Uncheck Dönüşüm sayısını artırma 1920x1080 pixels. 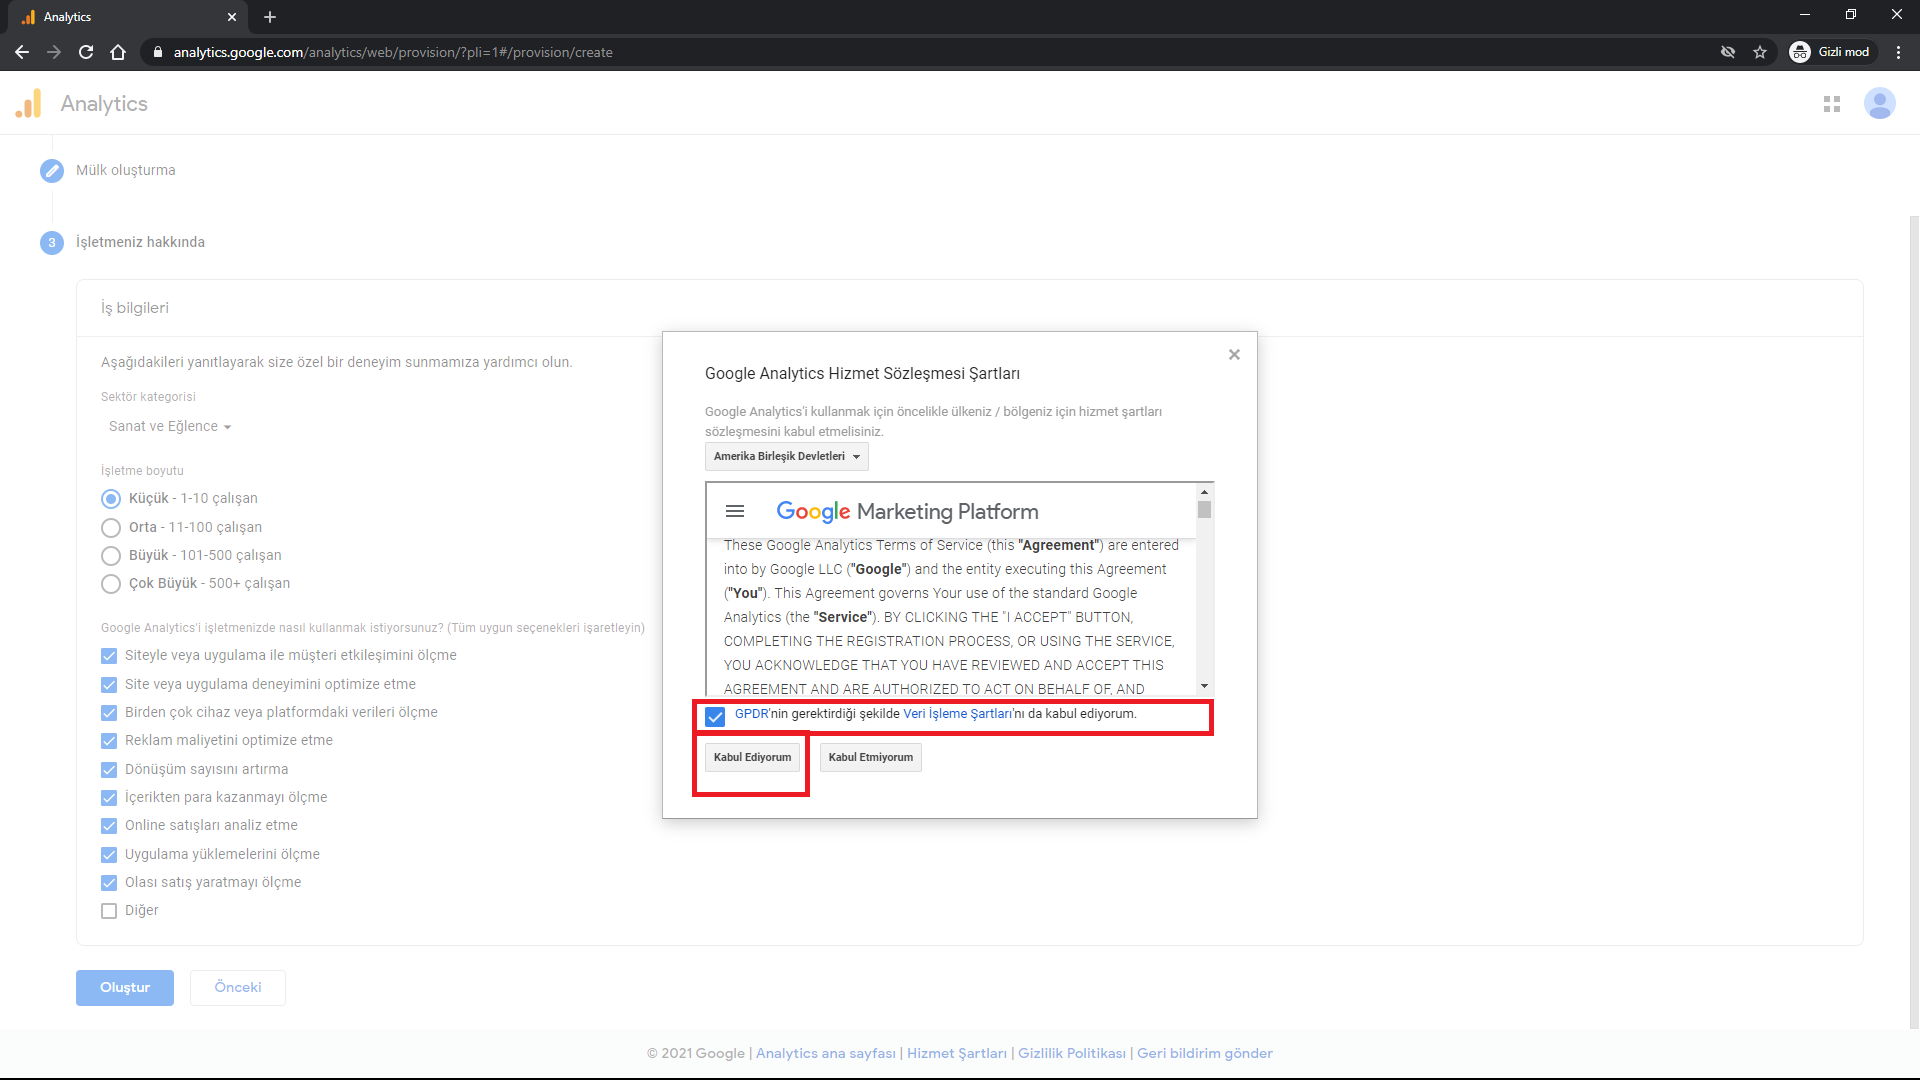pyautogui.click(x=109, y=770)
